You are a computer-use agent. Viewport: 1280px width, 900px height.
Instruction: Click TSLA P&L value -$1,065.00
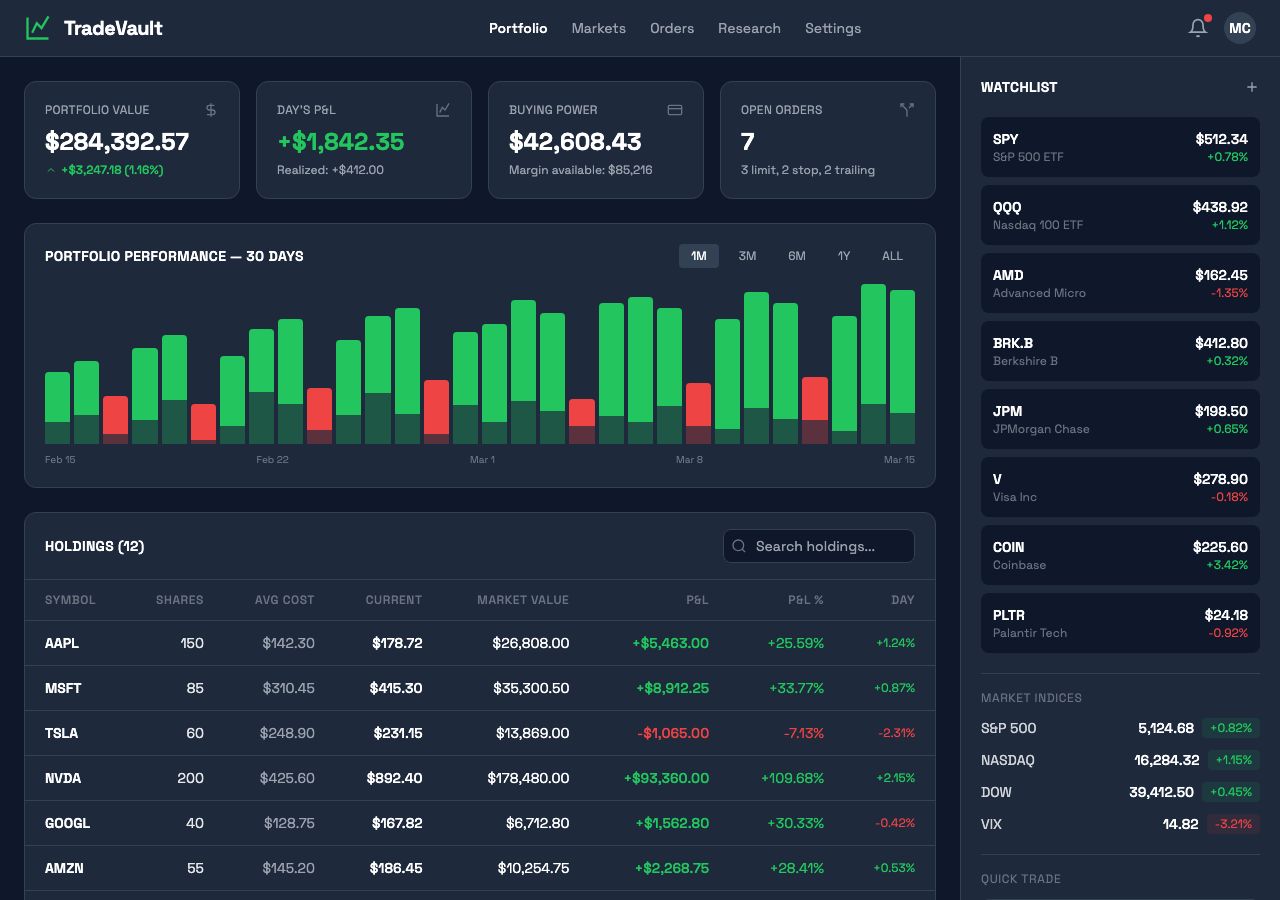(673, 733)
